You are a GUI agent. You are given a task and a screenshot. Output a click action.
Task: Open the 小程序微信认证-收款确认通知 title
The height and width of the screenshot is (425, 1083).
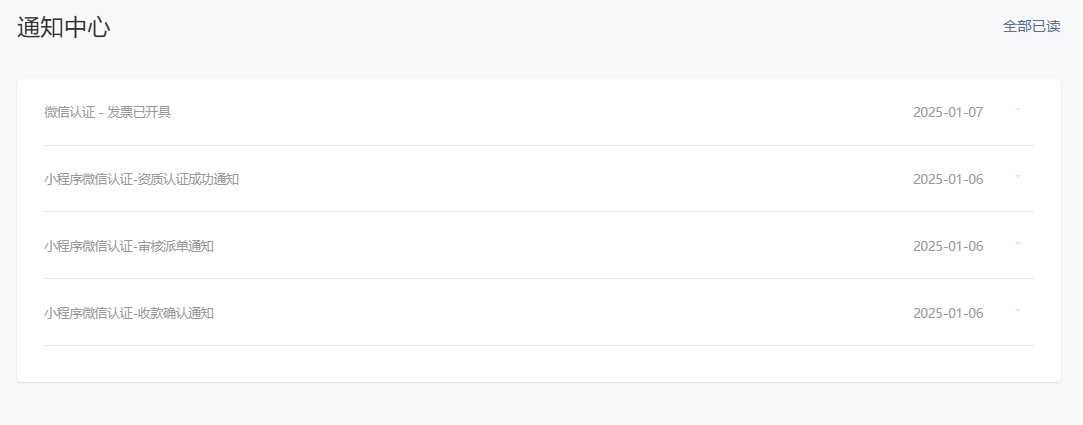click(129, 313)
